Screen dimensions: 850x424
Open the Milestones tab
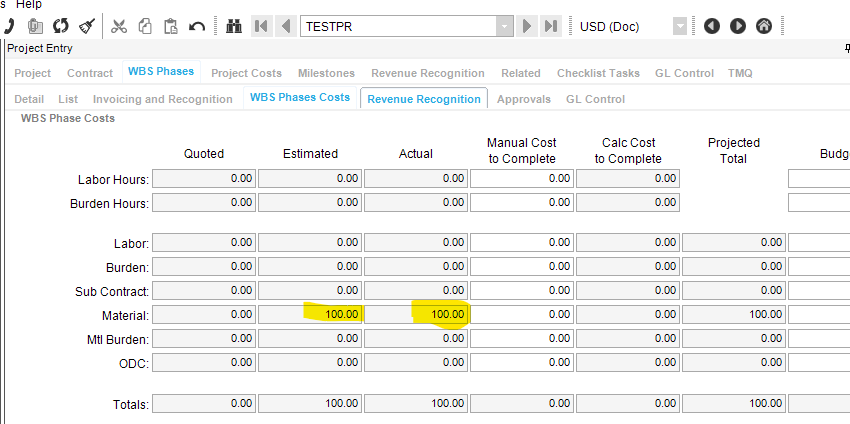[x=326, y=73]
